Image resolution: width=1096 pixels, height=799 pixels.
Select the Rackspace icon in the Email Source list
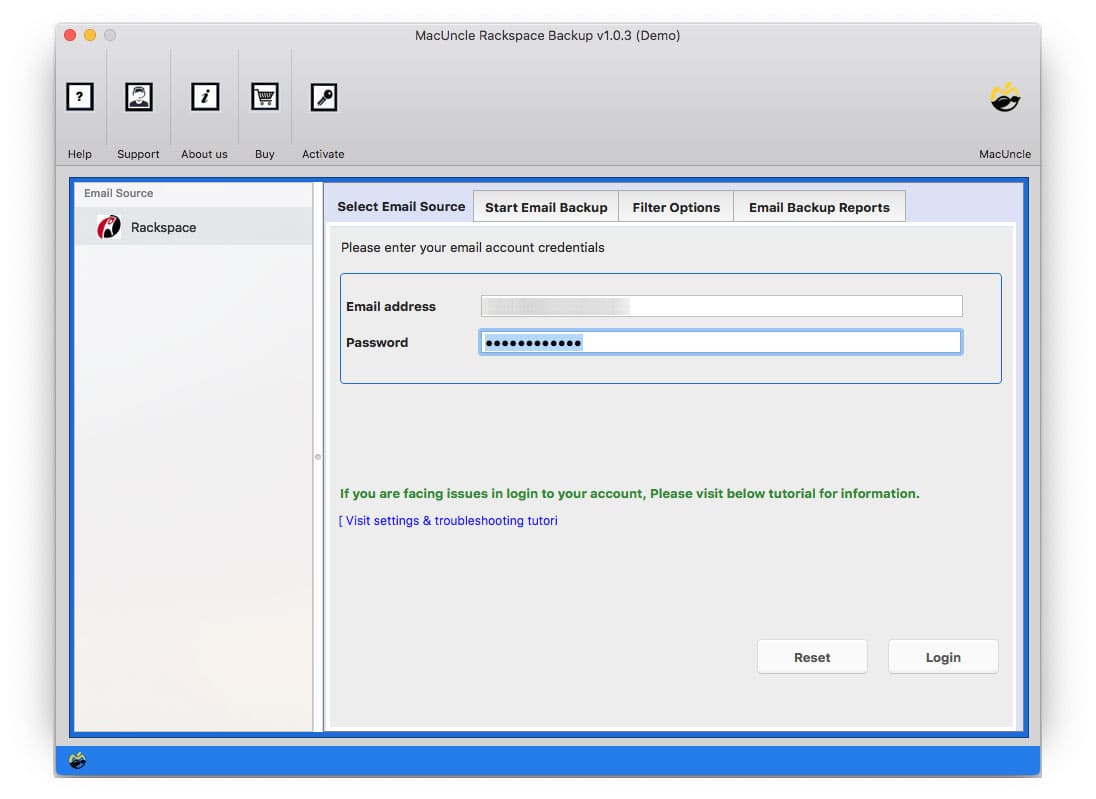click(x=108, y=227)
